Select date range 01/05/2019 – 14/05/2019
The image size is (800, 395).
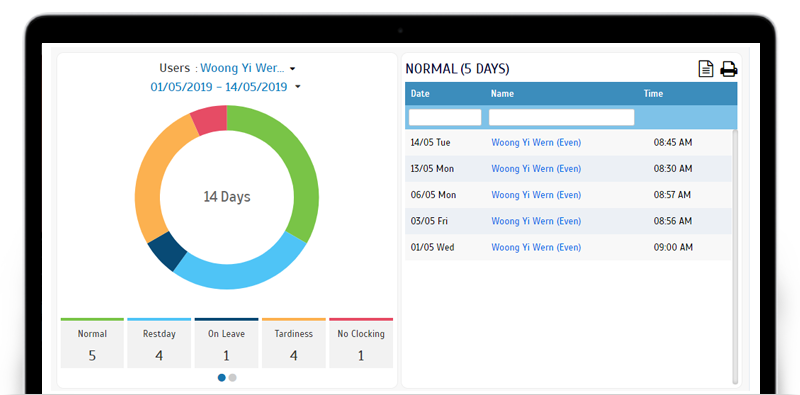tap(219, 87)
